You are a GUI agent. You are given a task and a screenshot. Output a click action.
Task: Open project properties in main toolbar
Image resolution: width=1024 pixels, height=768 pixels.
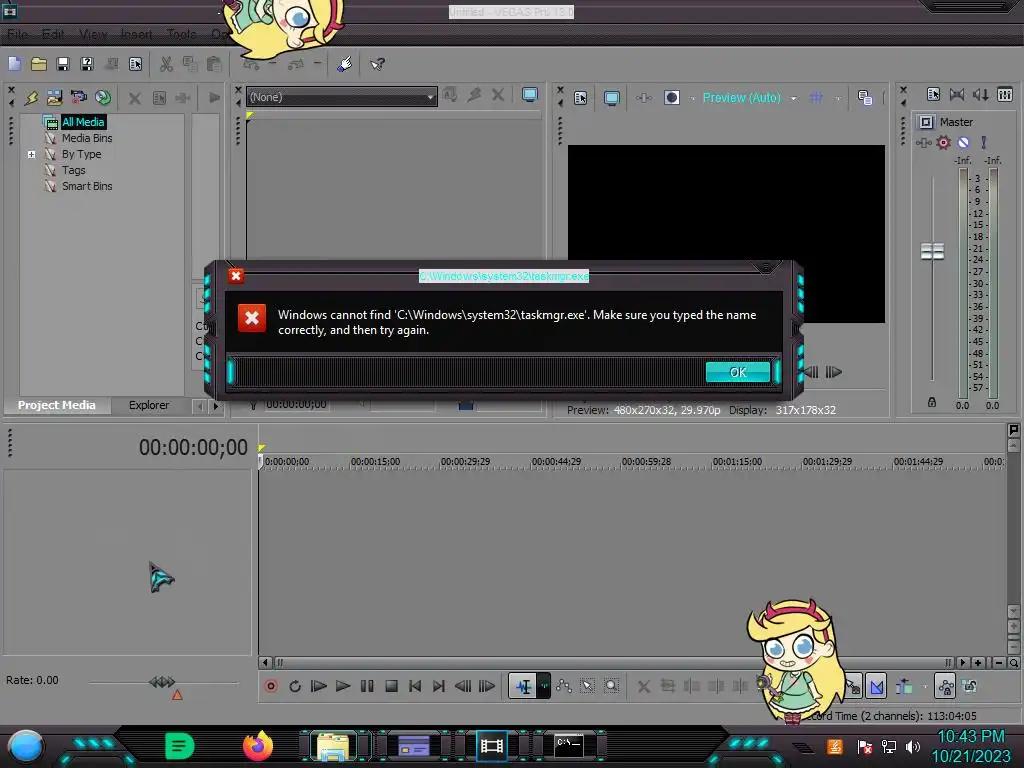(x=135, y=64)
